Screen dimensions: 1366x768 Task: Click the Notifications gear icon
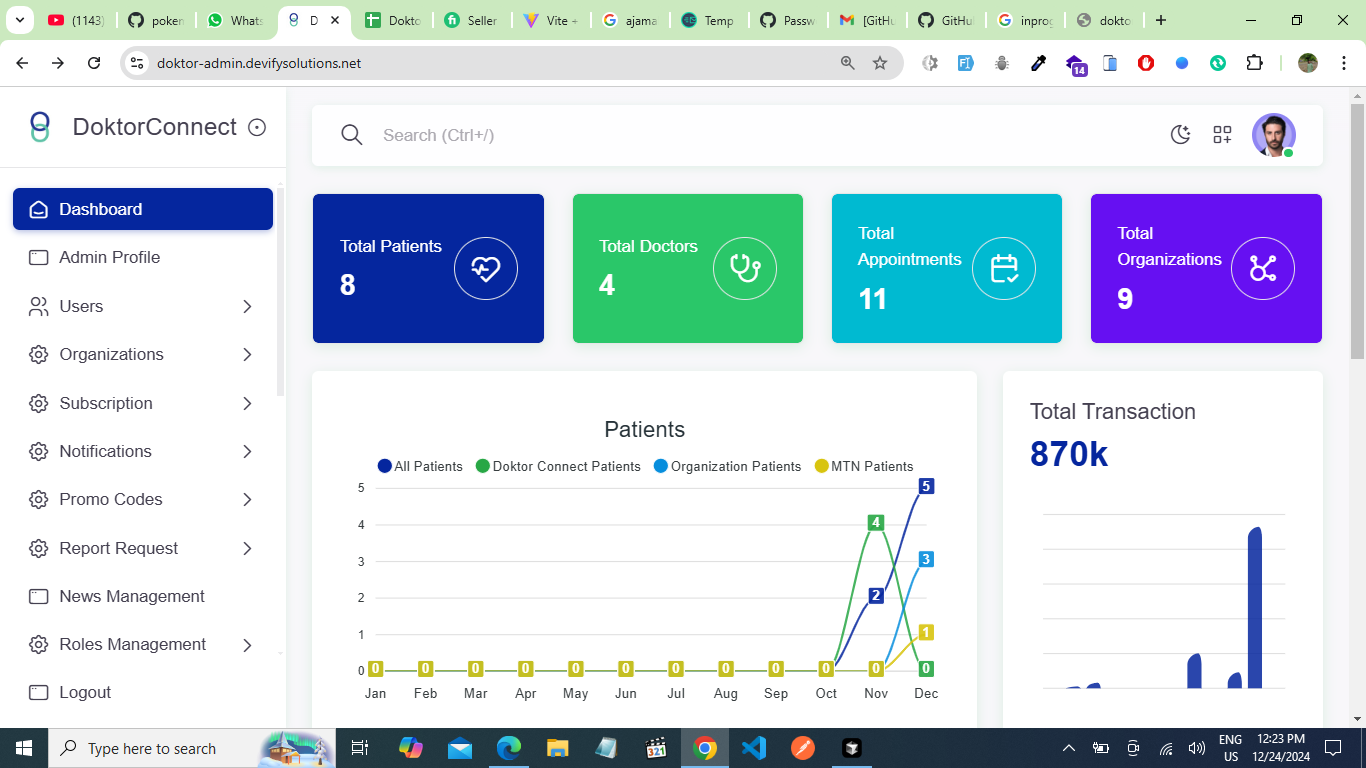click(x=39, y=451)
